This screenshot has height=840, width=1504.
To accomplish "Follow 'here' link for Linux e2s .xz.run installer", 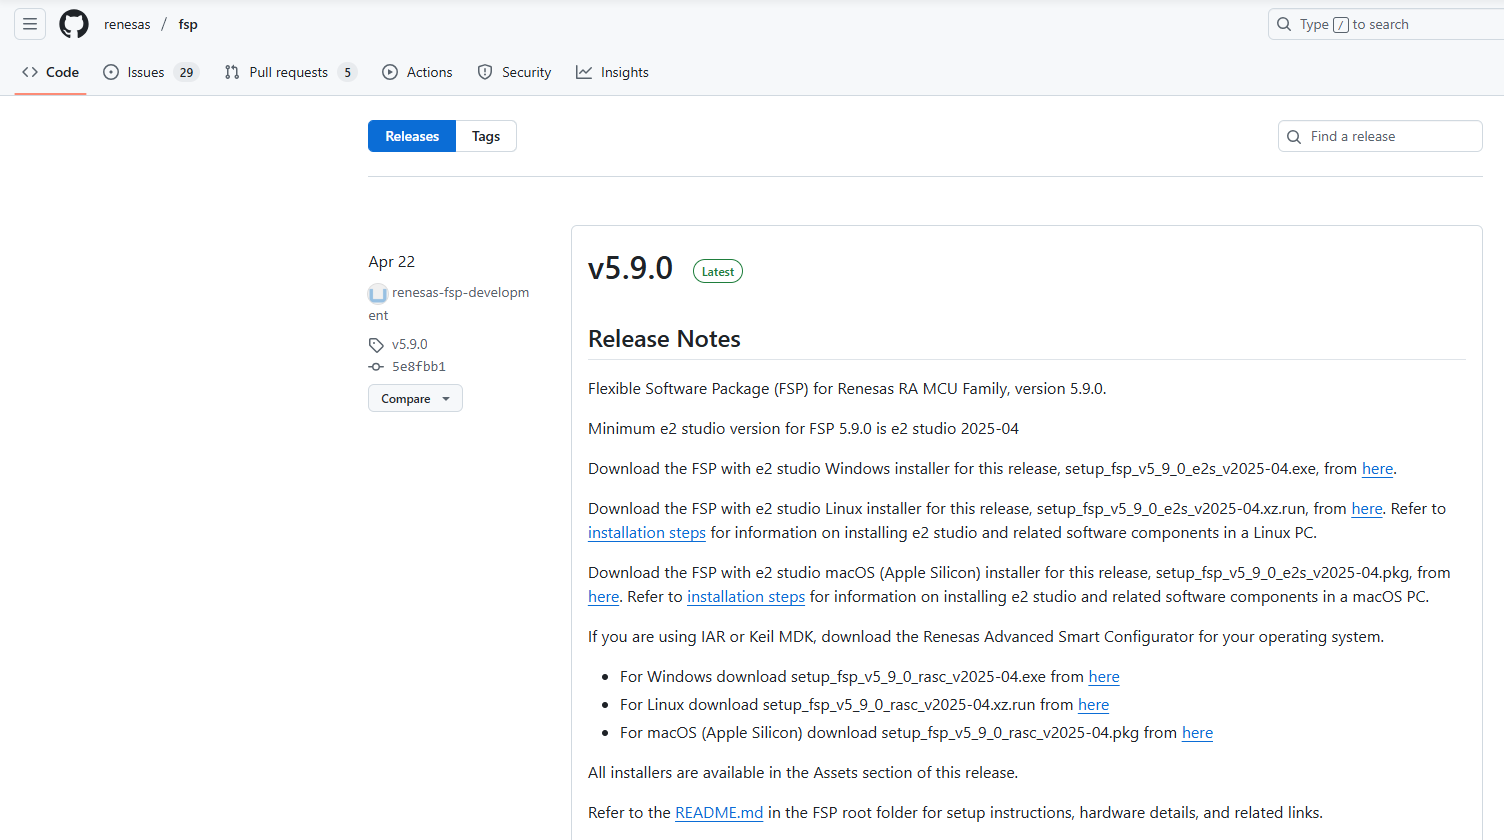I will 1367,509.
